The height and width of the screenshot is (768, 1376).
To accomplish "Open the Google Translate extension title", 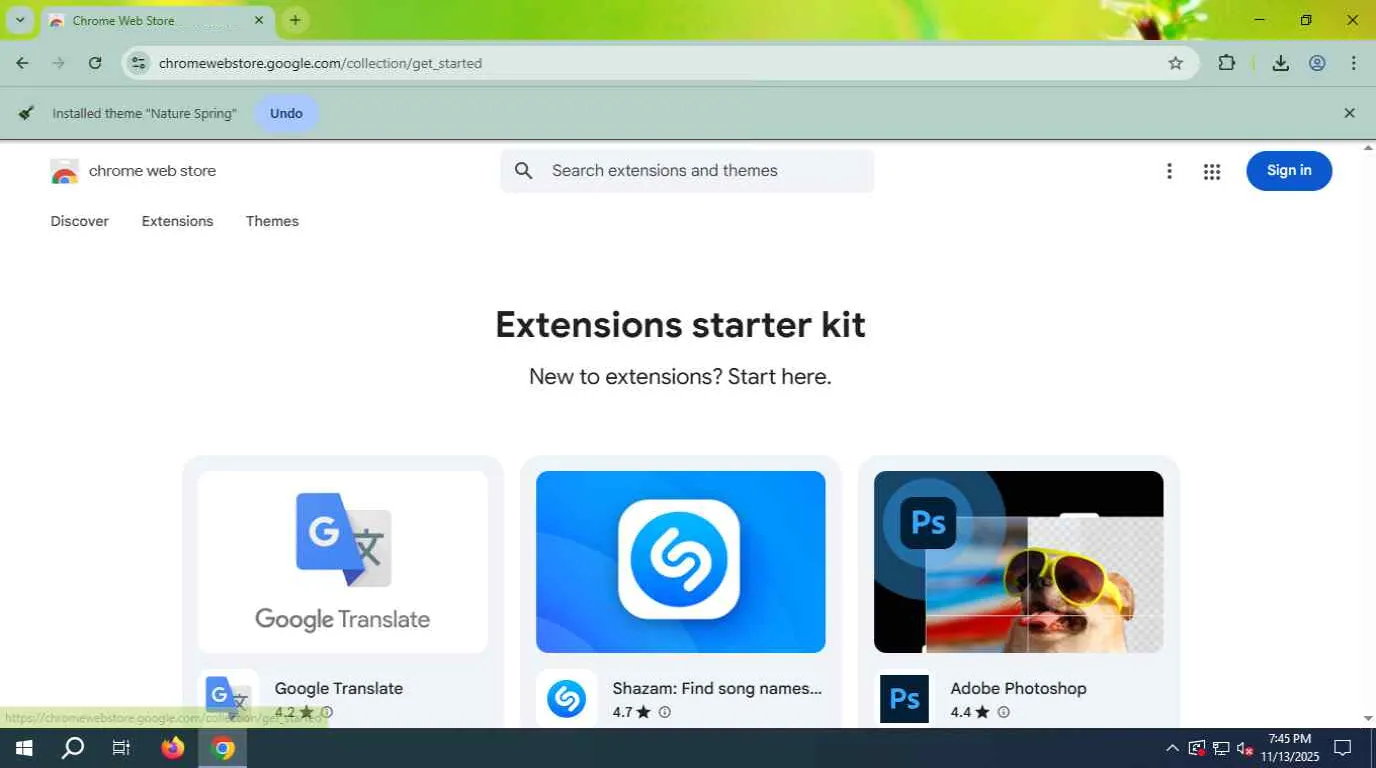I will (339, 688).
